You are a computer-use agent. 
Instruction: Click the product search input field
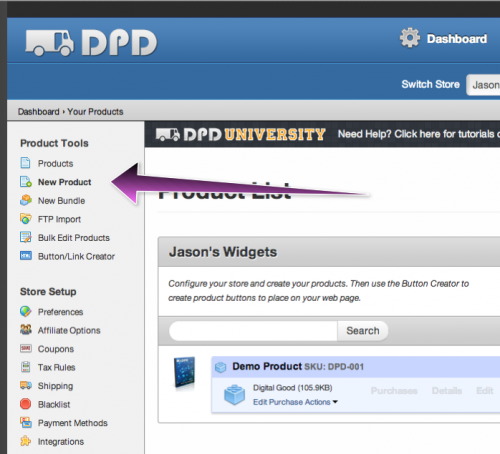253,331
